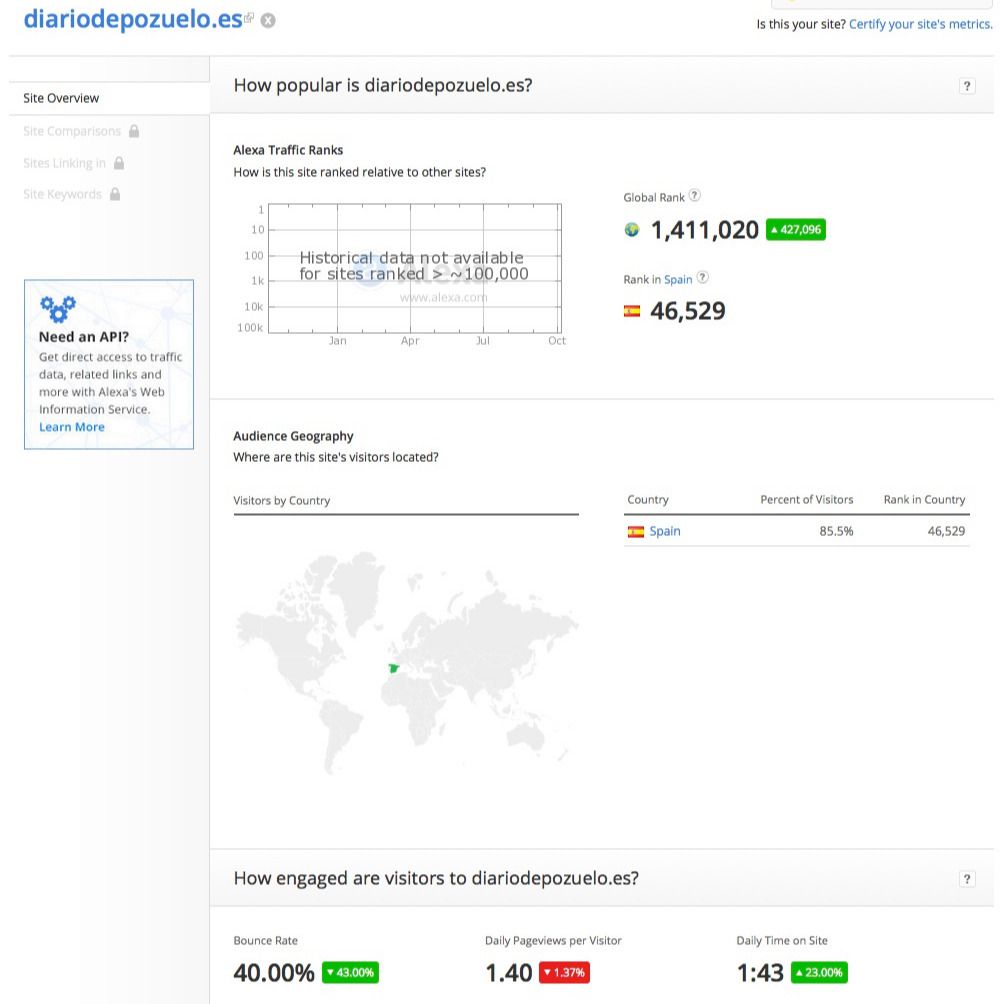This screenshot has height=1004, width=1004.
Task: Click the Rank in Country column header
Action: pos(924,499)
